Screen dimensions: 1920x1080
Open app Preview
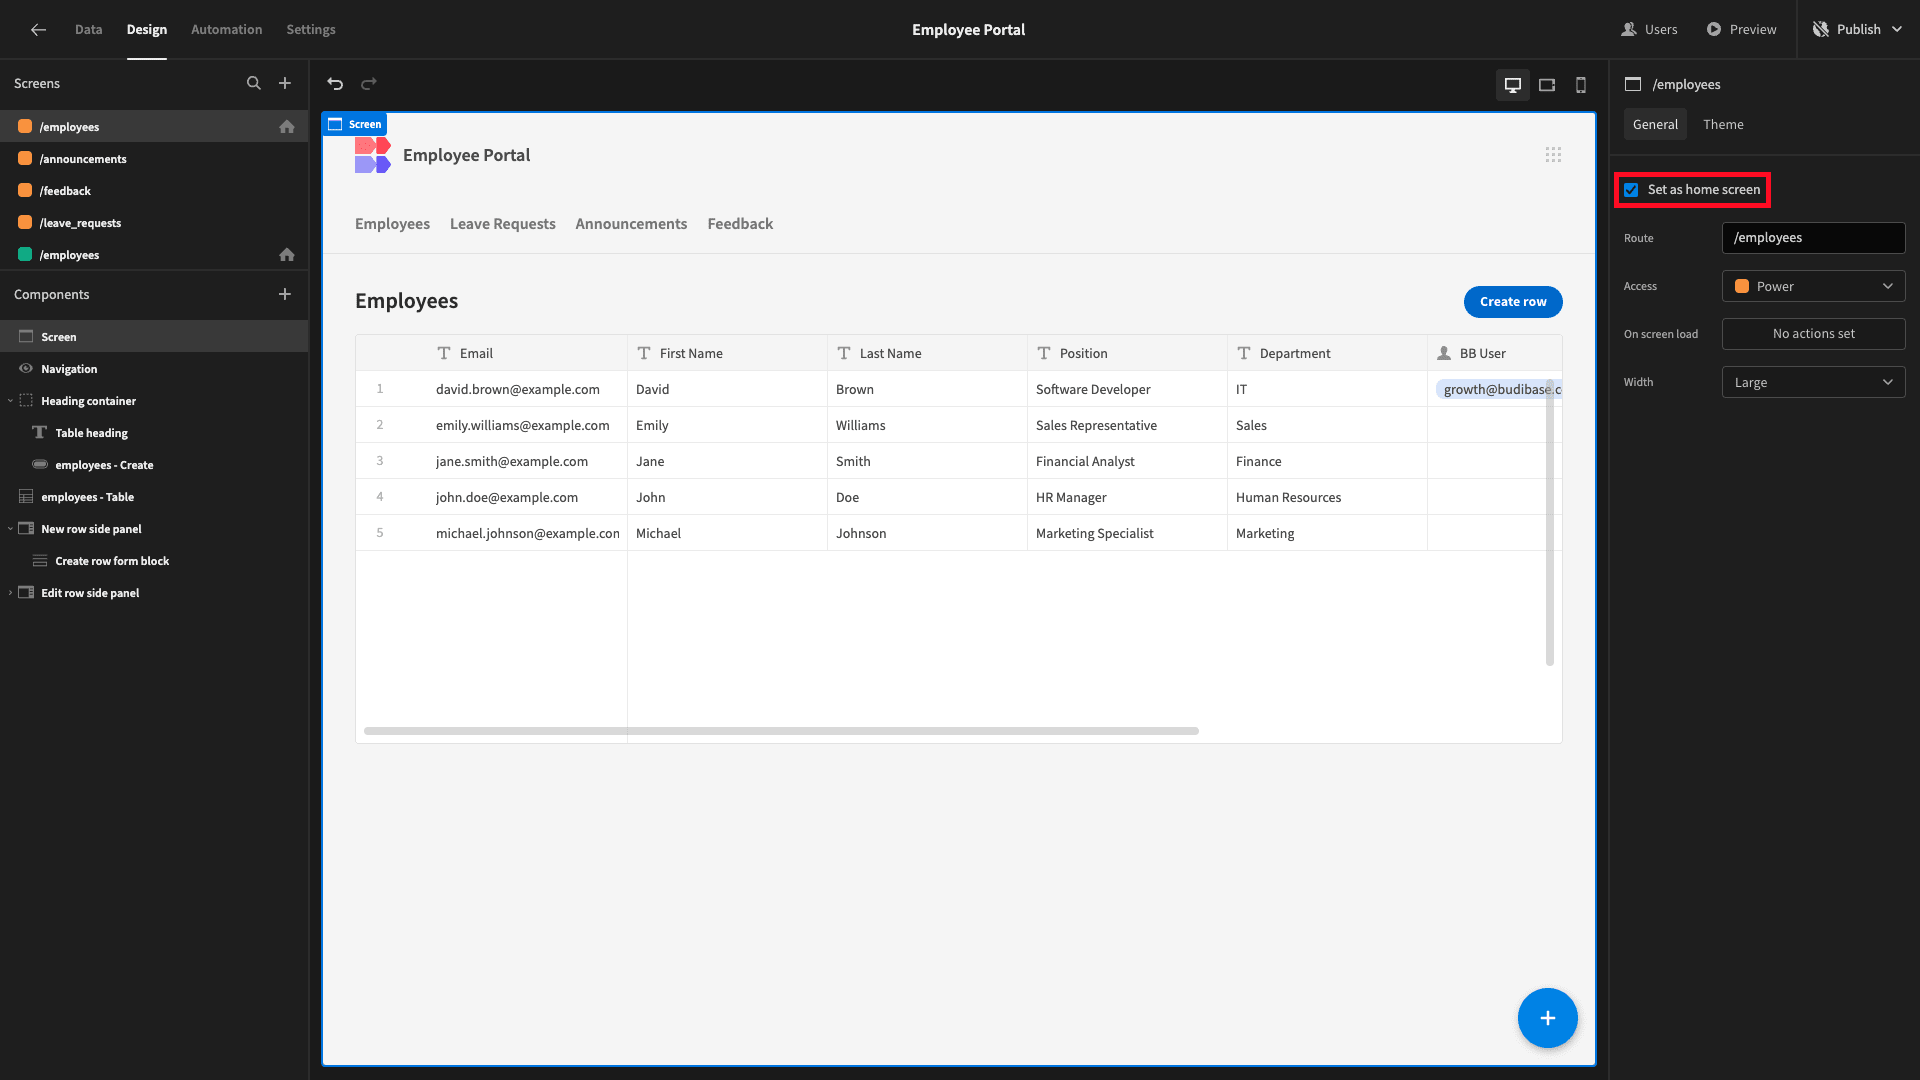pos(1741,29)
